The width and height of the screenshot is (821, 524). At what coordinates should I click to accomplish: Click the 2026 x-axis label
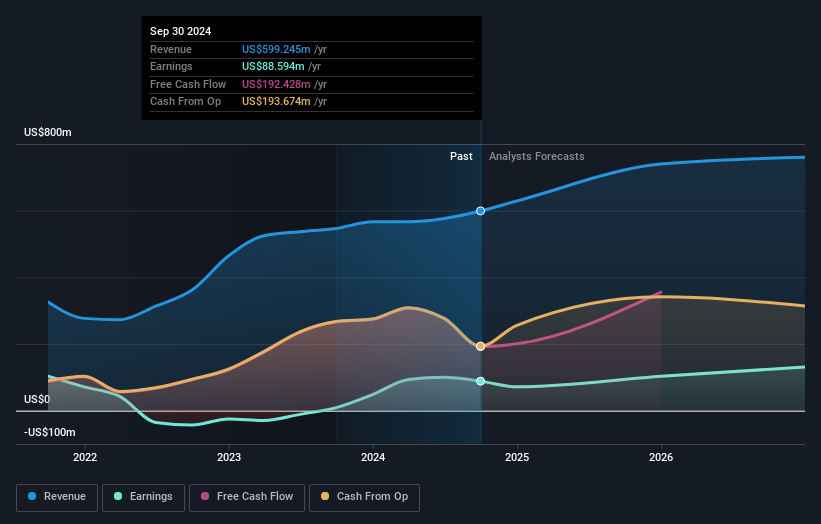tap(661, 457)
